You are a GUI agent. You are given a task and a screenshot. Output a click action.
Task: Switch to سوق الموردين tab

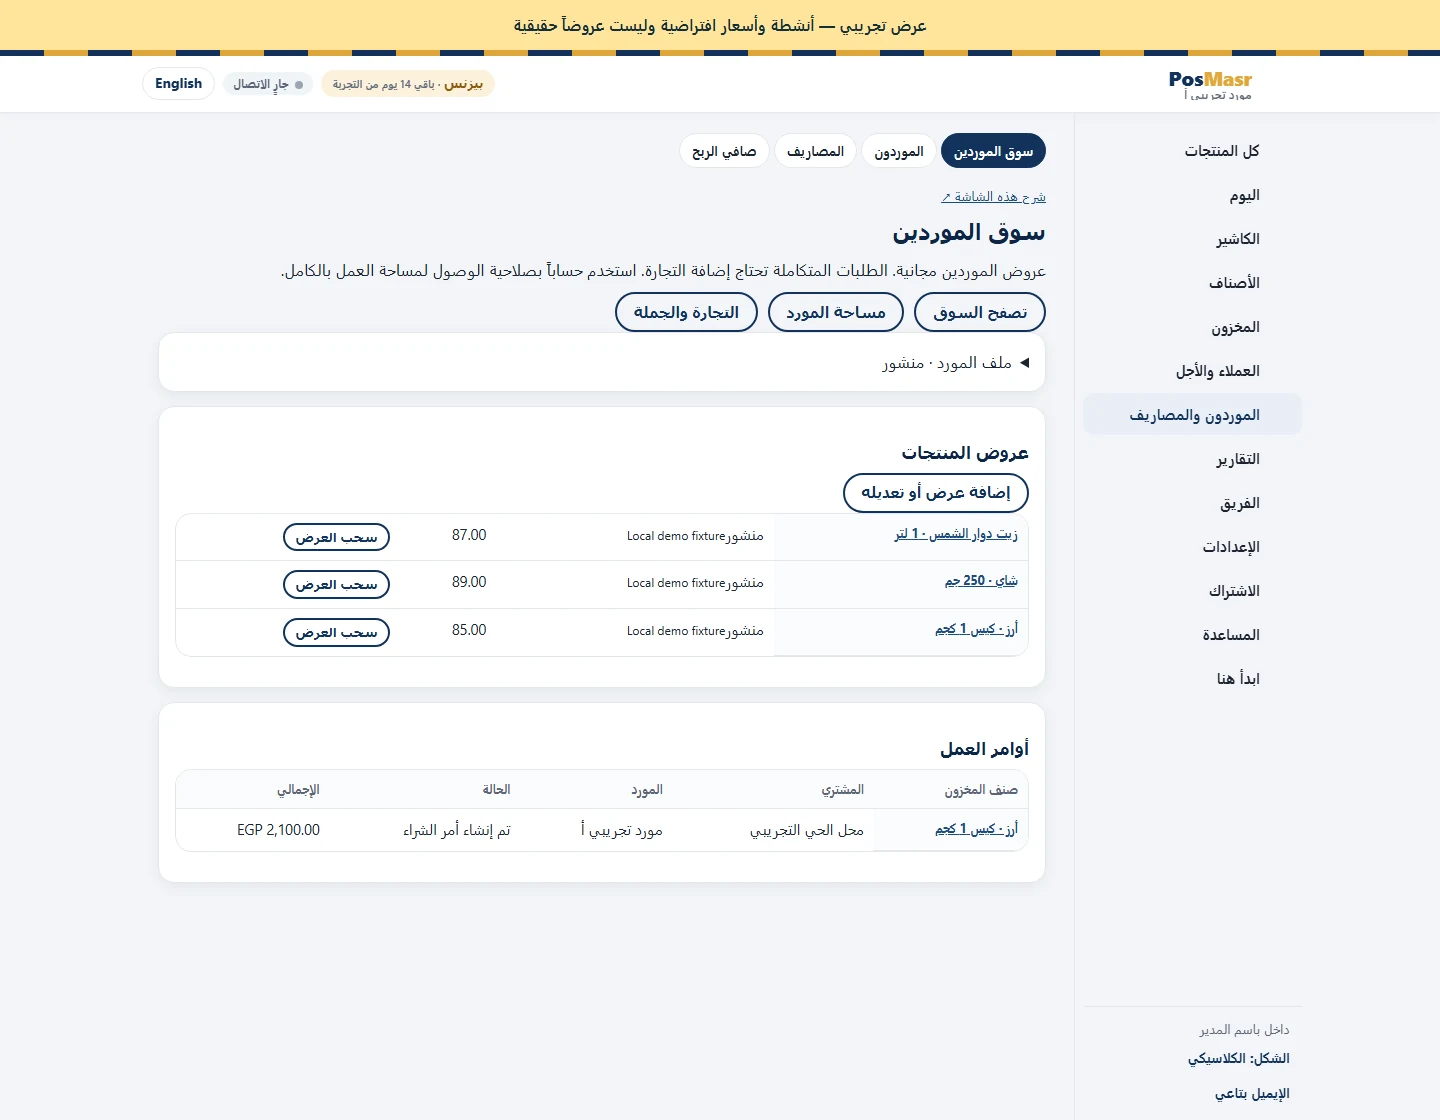point(993,151)
